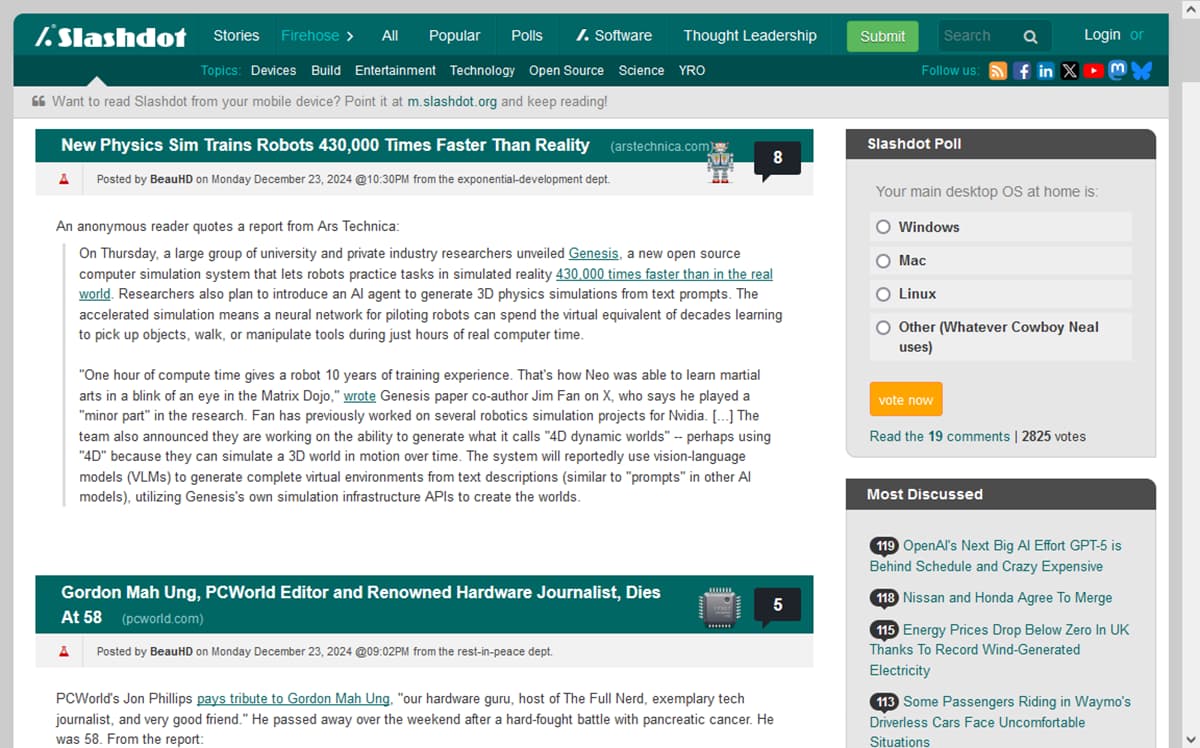The width and height of the screenshot is (1200, 748).
Task: Open Slashdot's Mastodon icon
Action: tap(1118, 70)
